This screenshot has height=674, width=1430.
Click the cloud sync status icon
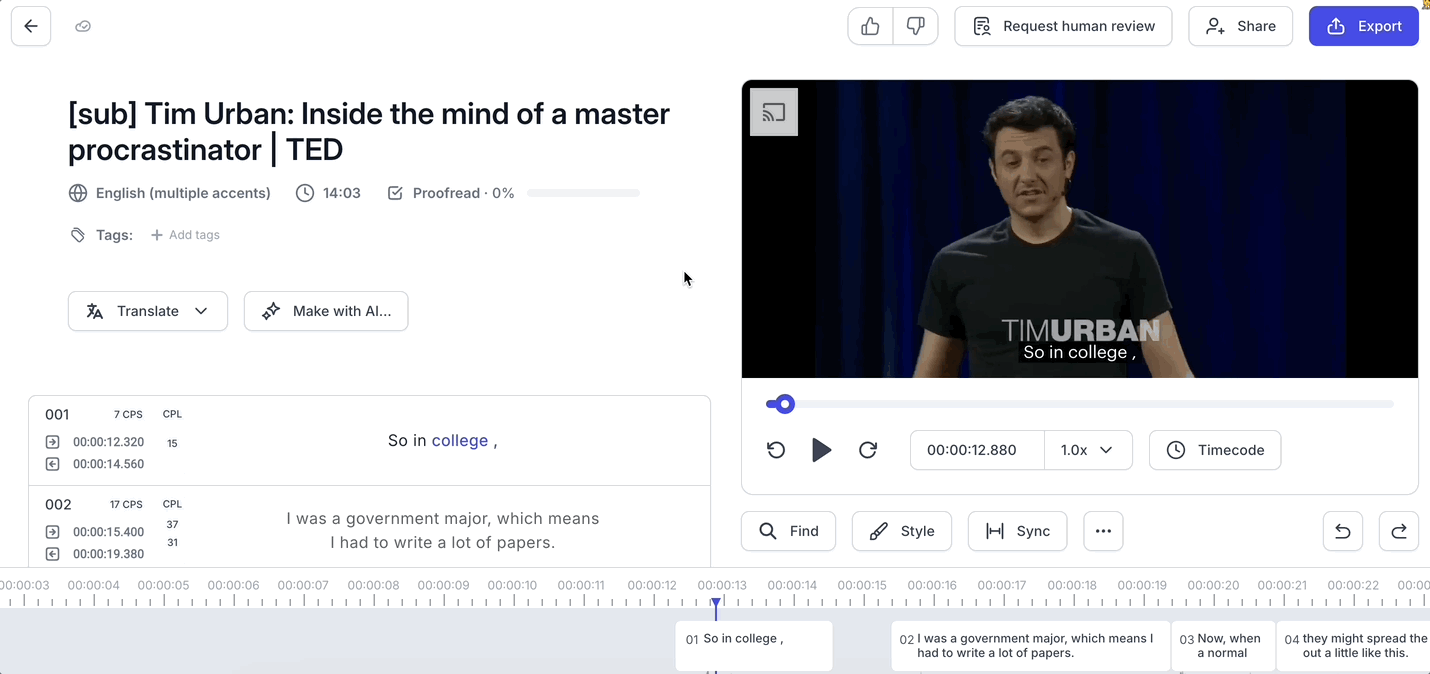tap(83, 26)
